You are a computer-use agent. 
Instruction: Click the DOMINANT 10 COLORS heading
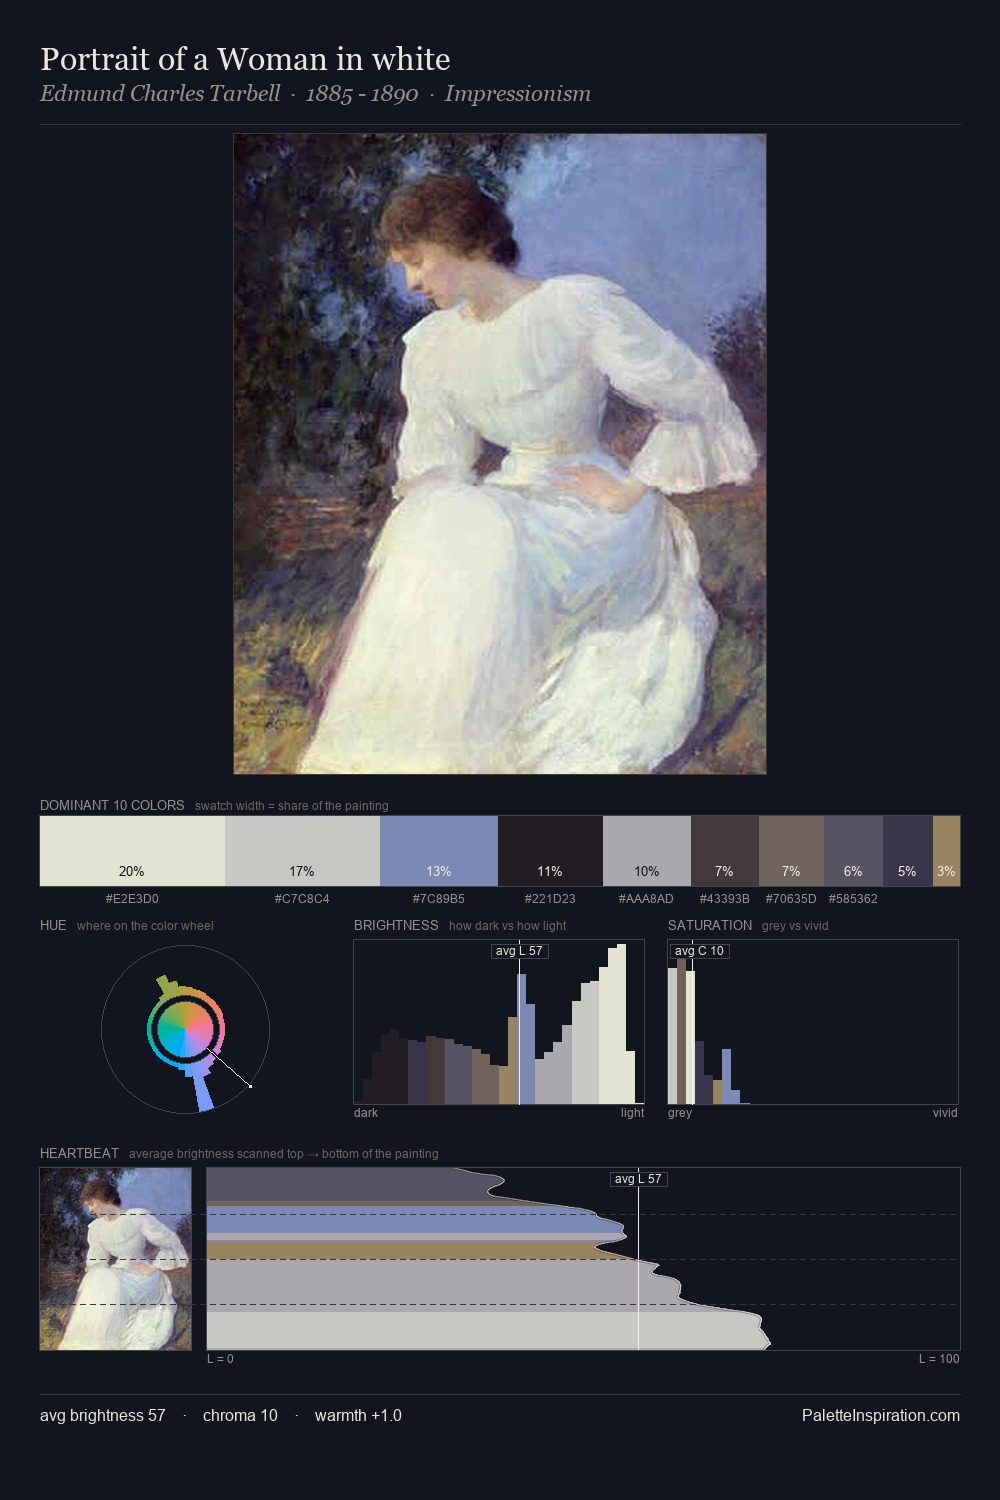tap(112, 805)
